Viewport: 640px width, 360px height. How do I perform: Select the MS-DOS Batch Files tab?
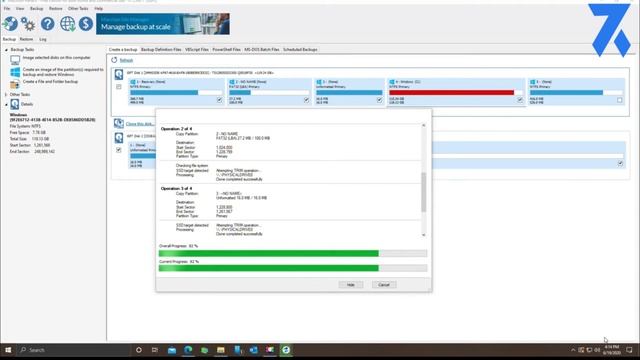[262, 49]
